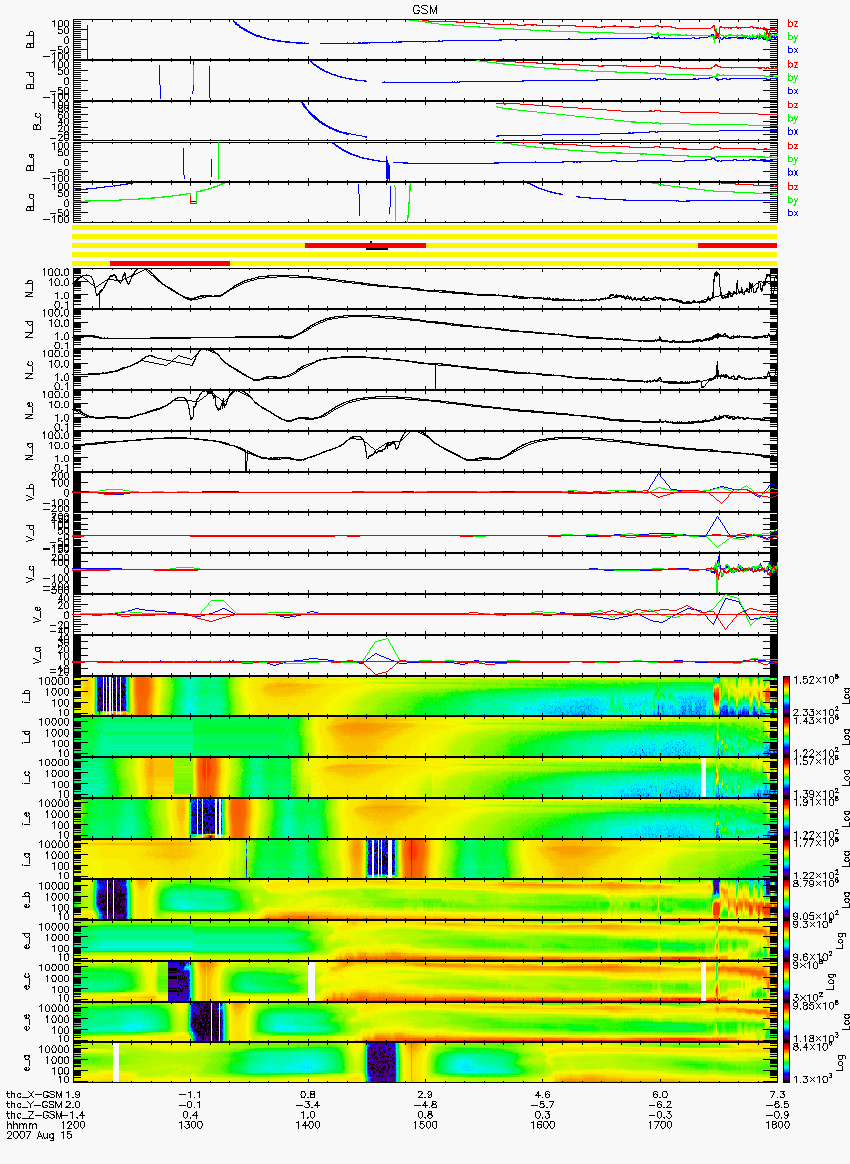This screenshot has width=850, height=1164.
Task: Click the red bar spanning 1400 to 1500
Action: tap(365, 244)
